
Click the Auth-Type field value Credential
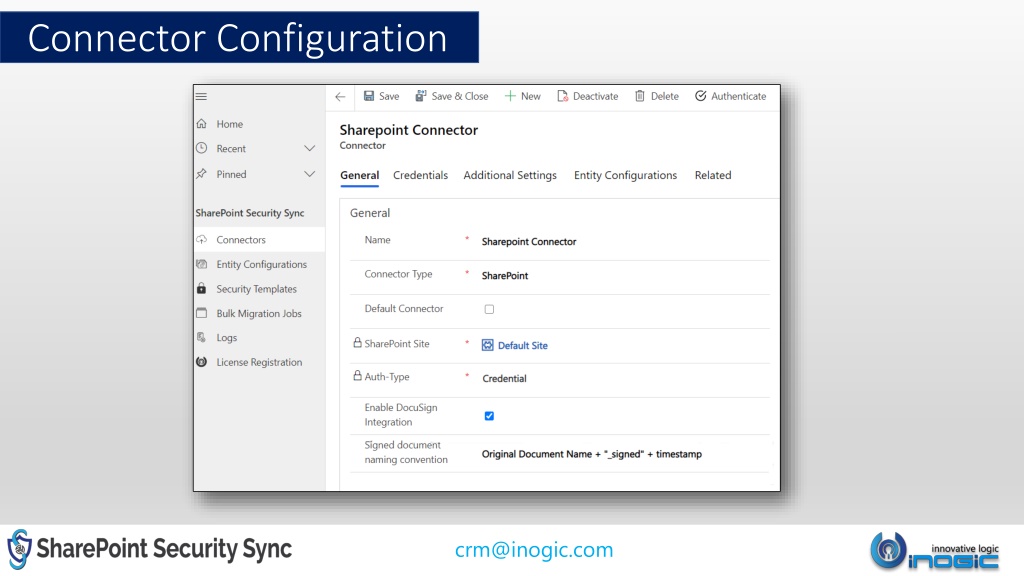[x=504, y=378]
